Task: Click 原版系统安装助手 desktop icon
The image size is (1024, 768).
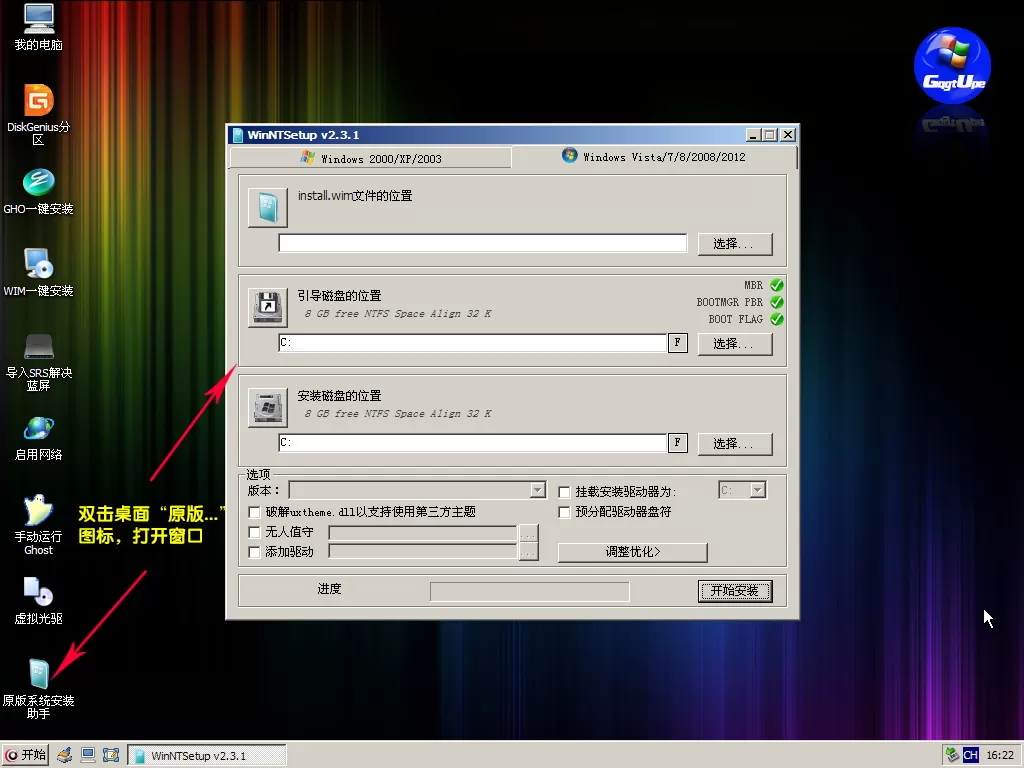Action: pos(38,674)
